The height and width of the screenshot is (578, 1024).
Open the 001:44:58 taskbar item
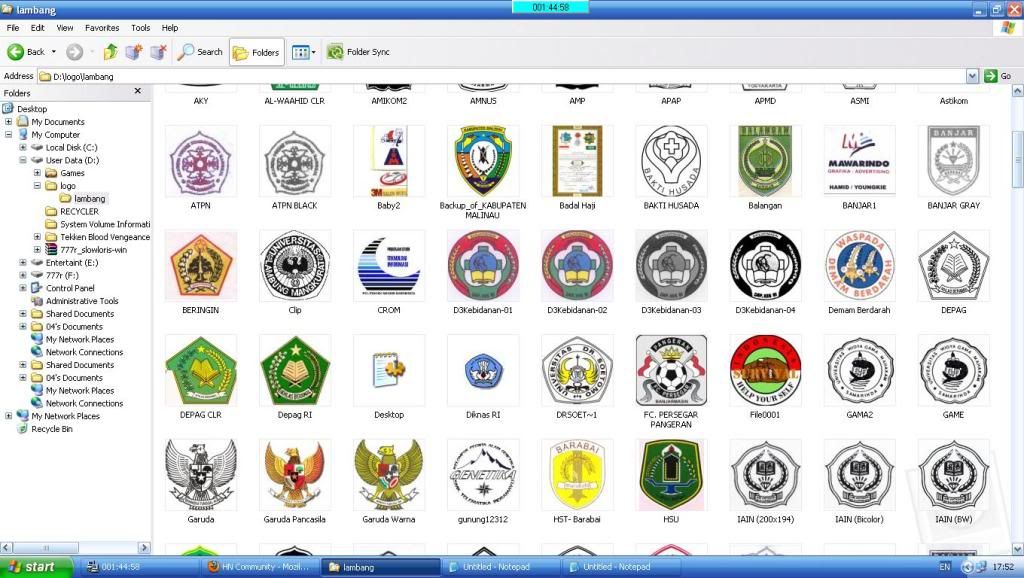tap(138, 567)
